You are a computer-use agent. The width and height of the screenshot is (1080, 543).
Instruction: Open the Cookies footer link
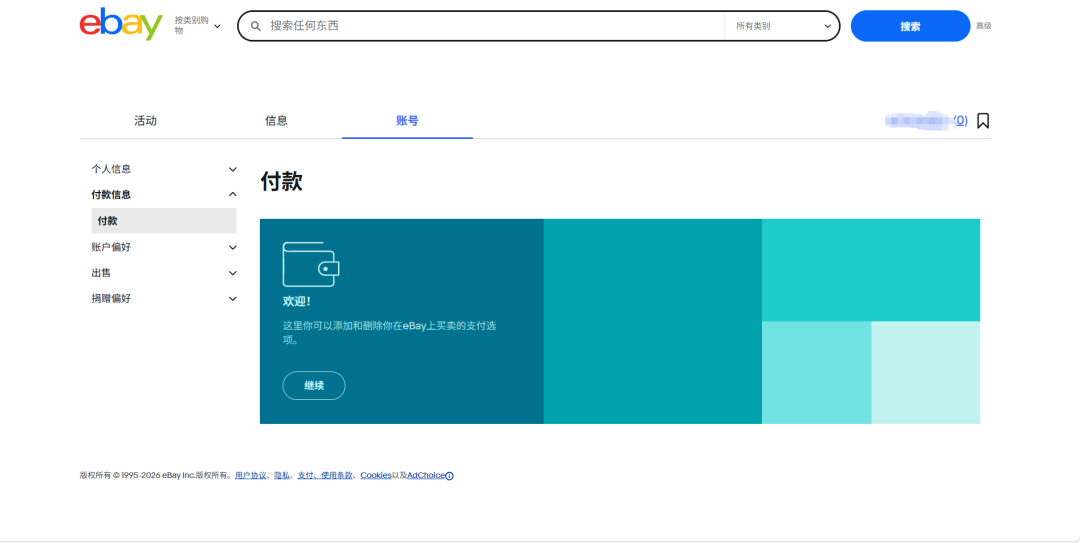[x=376, y=475]
